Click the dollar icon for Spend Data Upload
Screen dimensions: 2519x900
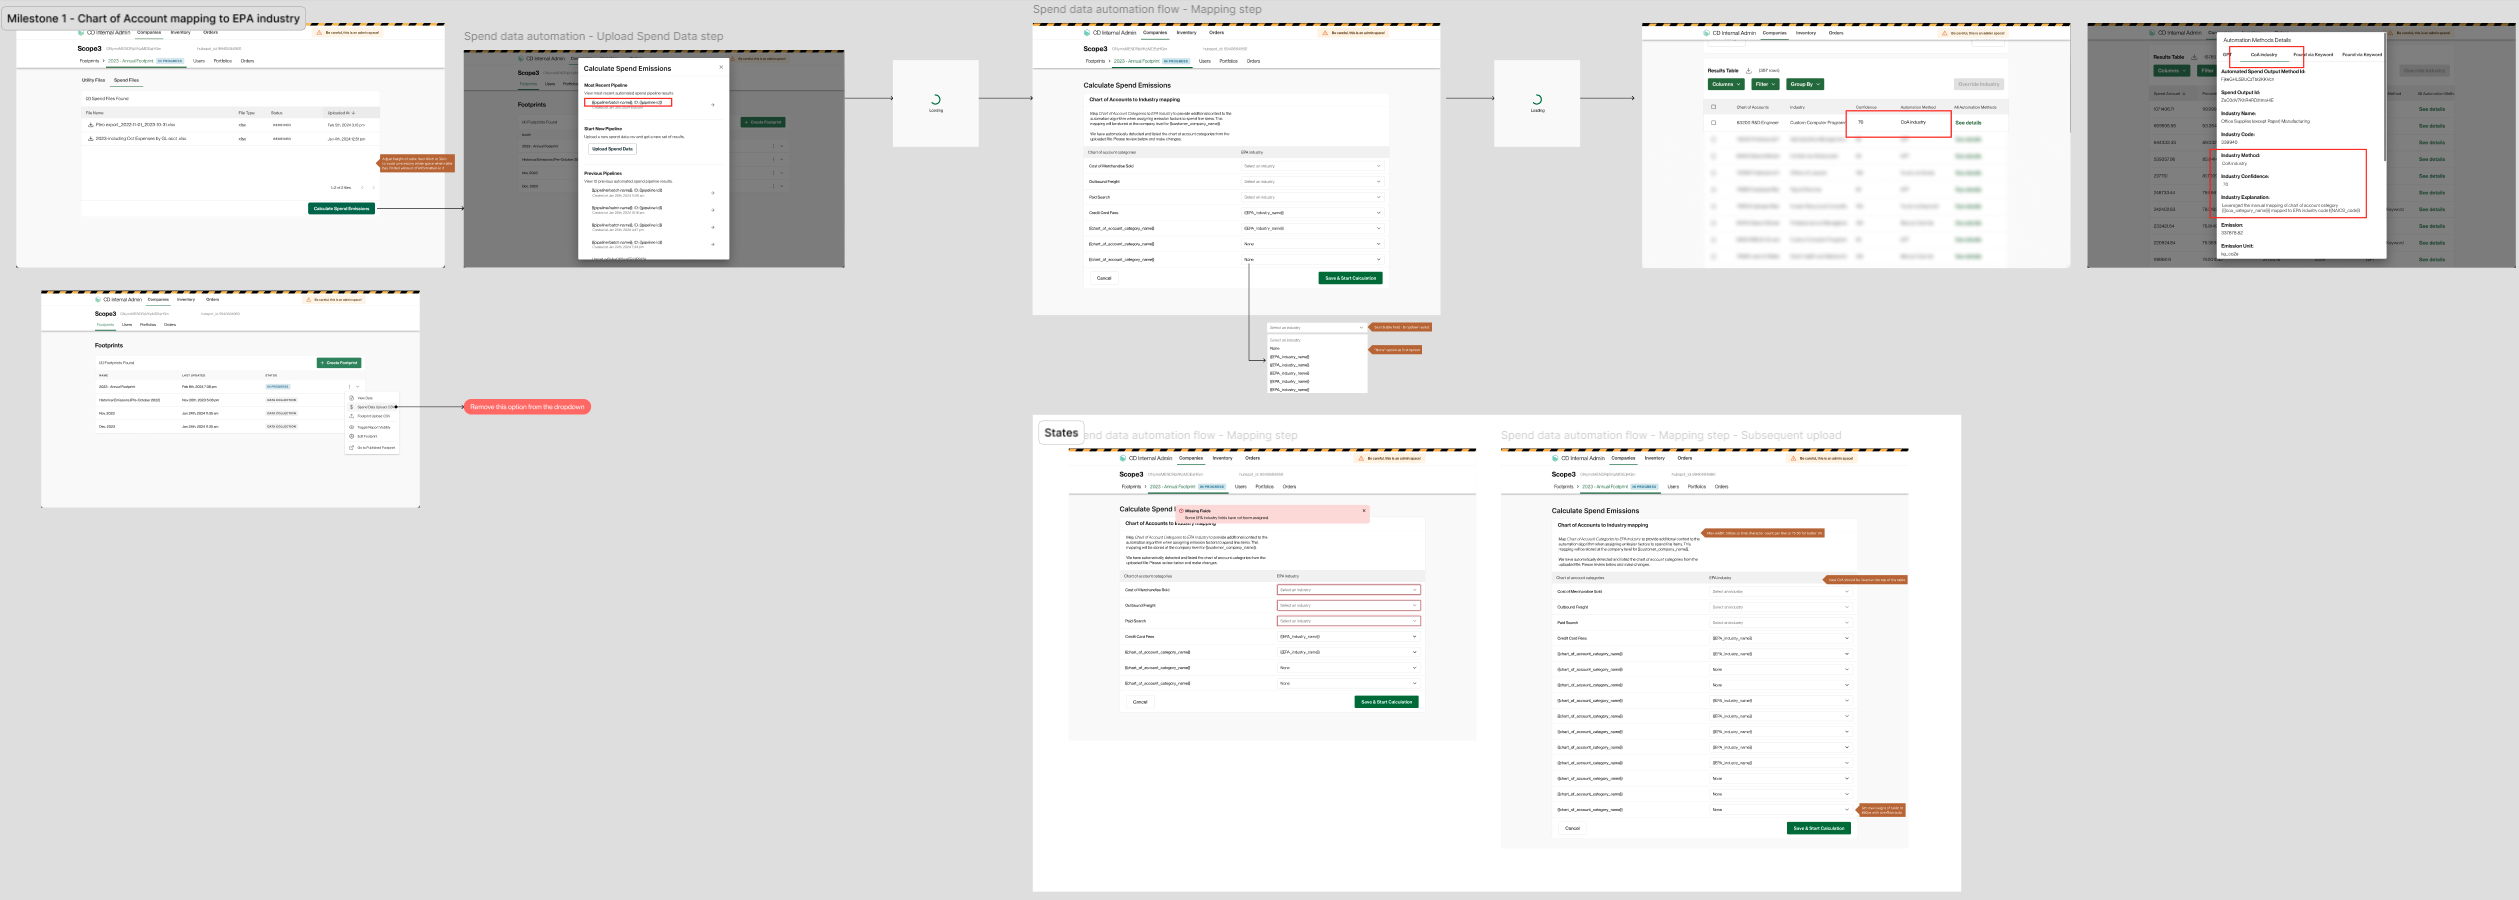pos(352,407)
